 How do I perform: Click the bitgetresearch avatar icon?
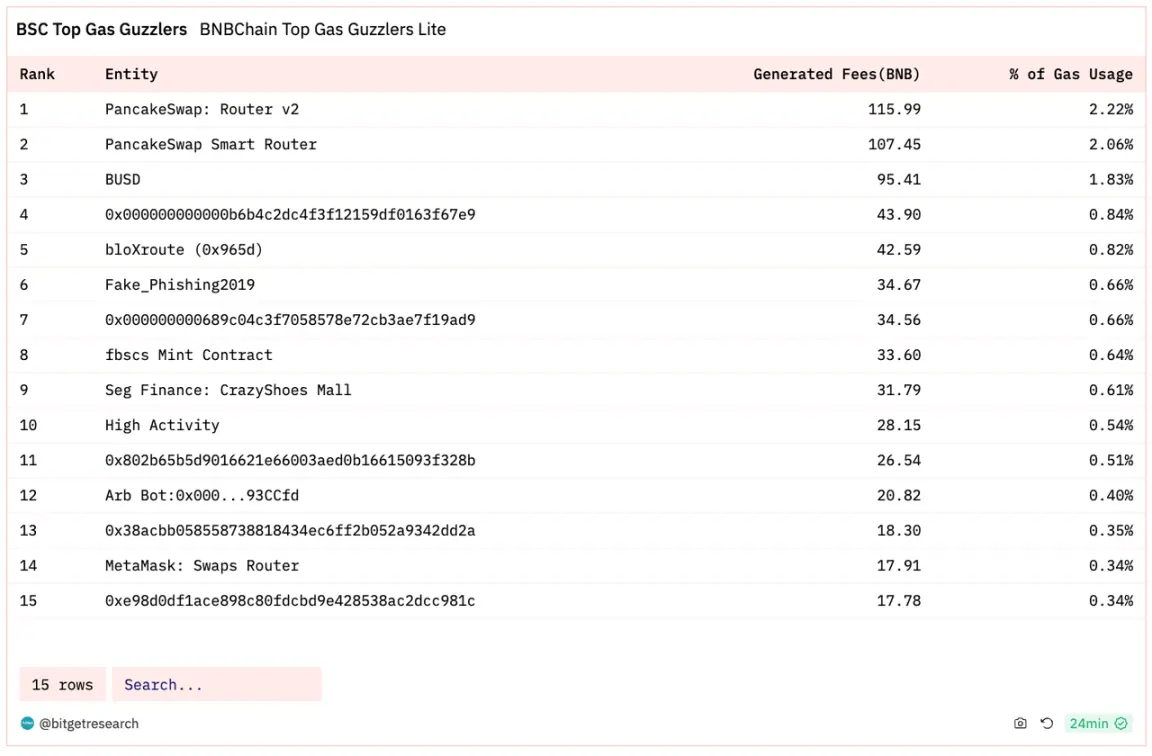[x=27, y=724]
